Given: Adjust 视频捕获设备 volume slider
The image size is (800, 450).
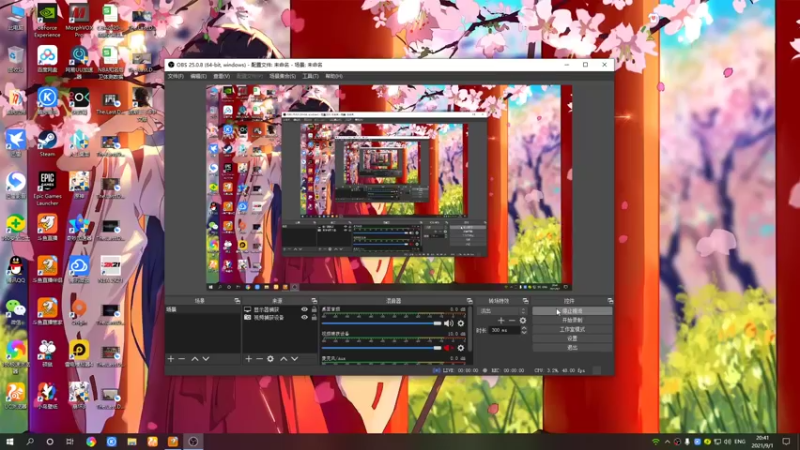Looking at the screenshot, I should click(x=381, y=348).
